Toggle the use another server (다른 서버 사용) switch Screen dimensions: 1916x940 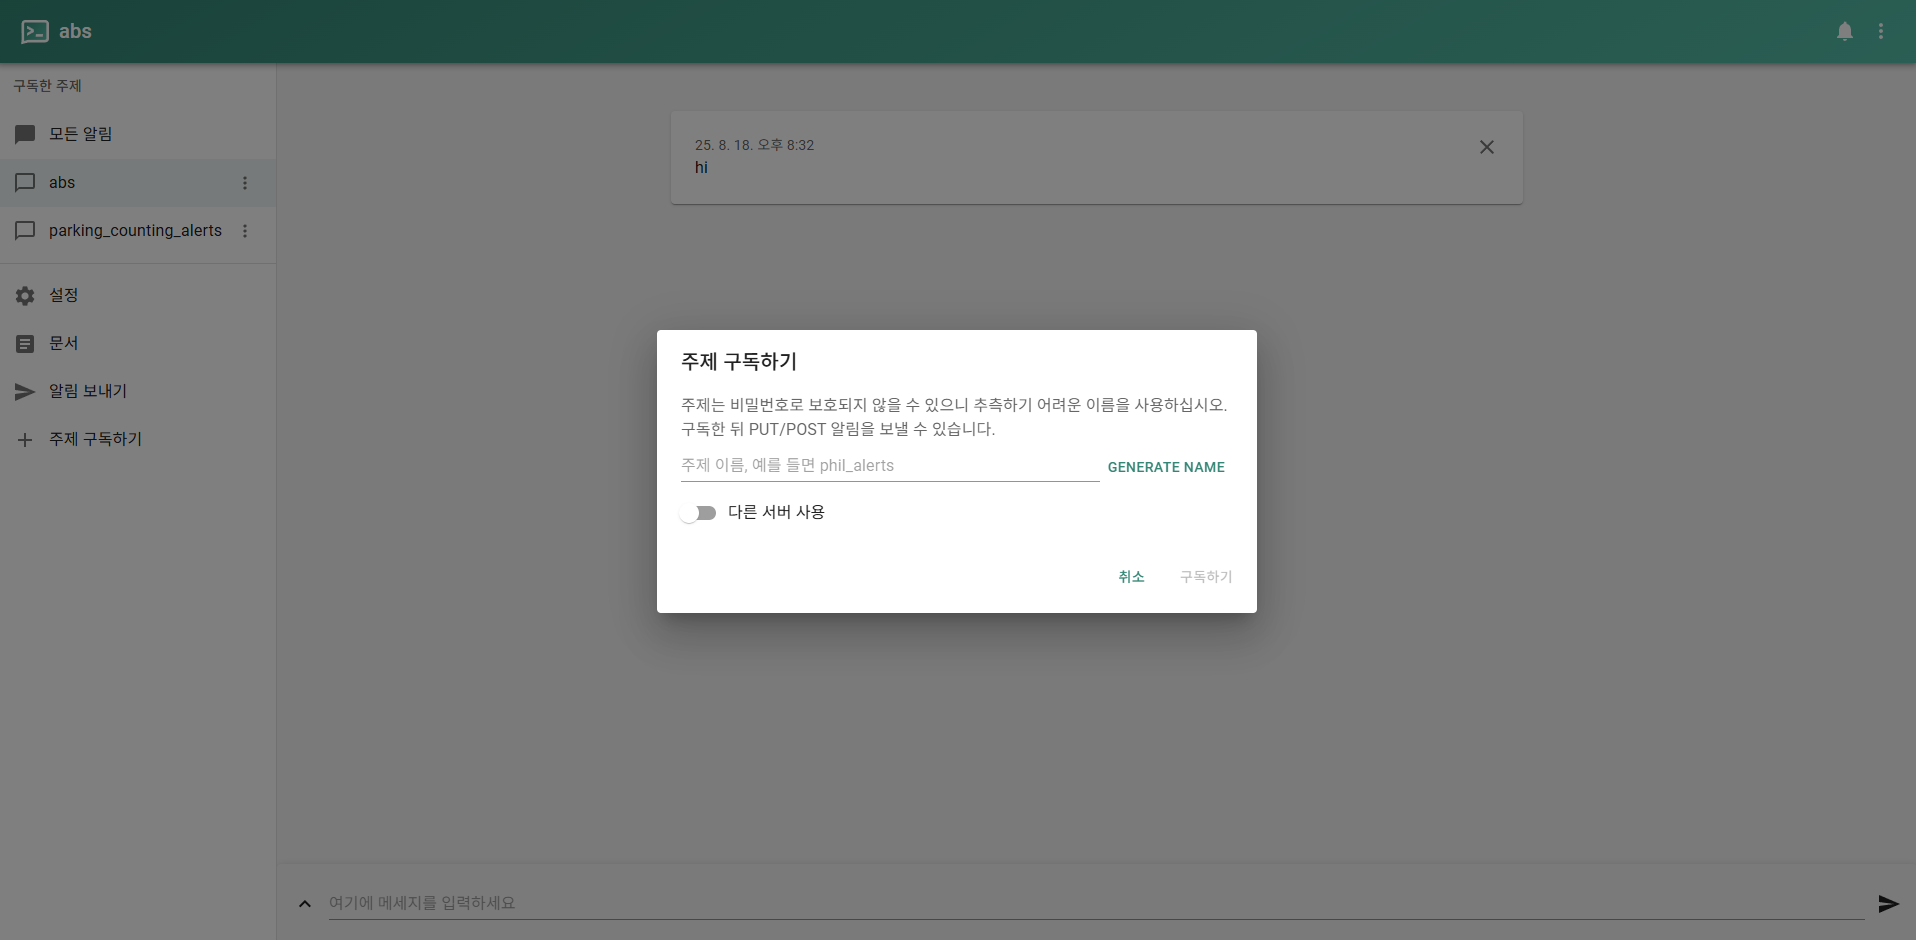[x=698, y=513]
